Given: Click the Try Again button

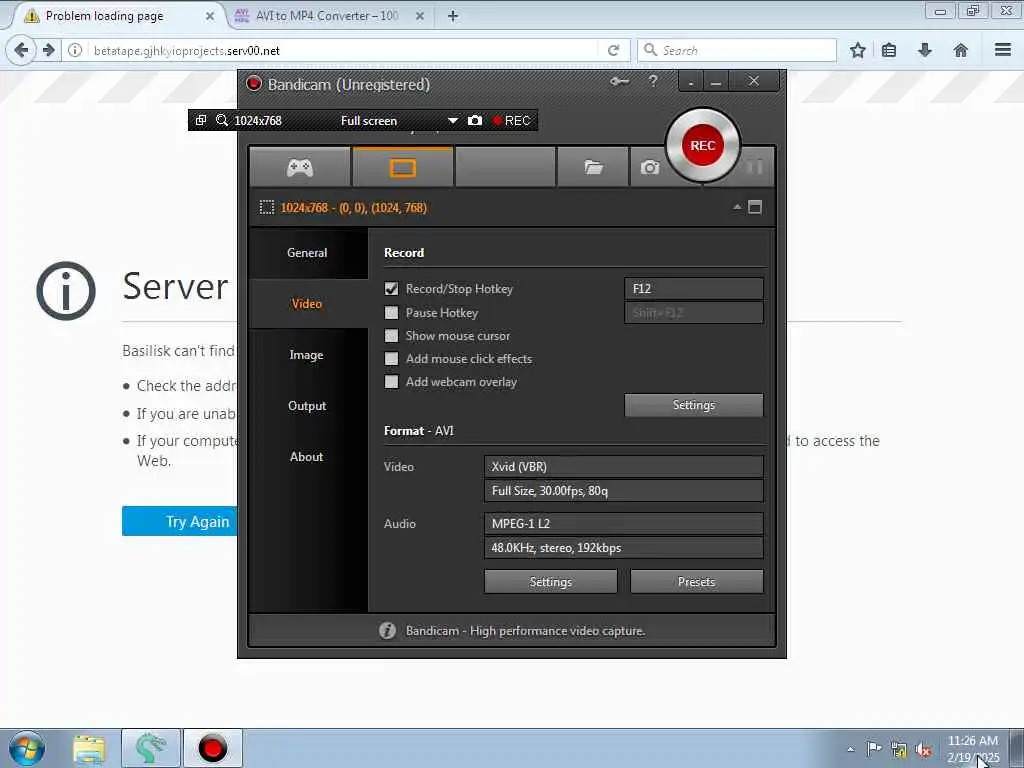Looking at the screenshot, I should pyautogui.click(x=180, y=521).
